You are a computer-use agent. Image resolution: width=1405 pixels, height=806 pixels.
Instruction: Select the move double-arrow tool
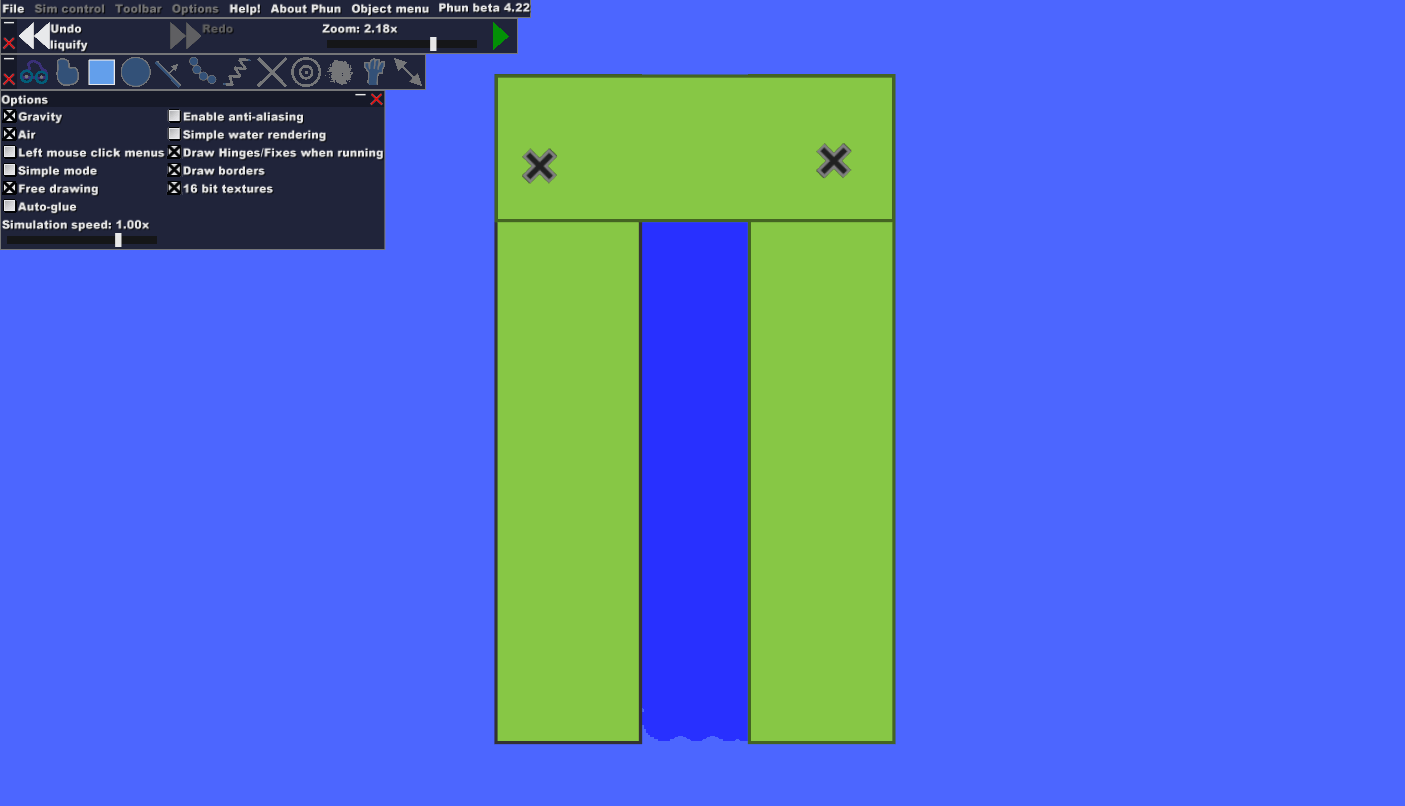tap(408, 72)
